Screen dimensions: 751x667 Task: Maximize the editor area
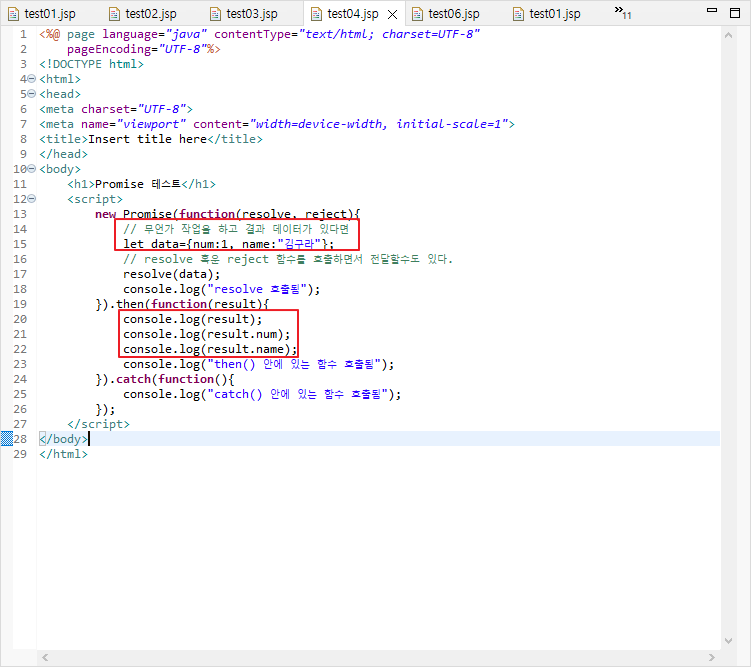tap(735, 13)
